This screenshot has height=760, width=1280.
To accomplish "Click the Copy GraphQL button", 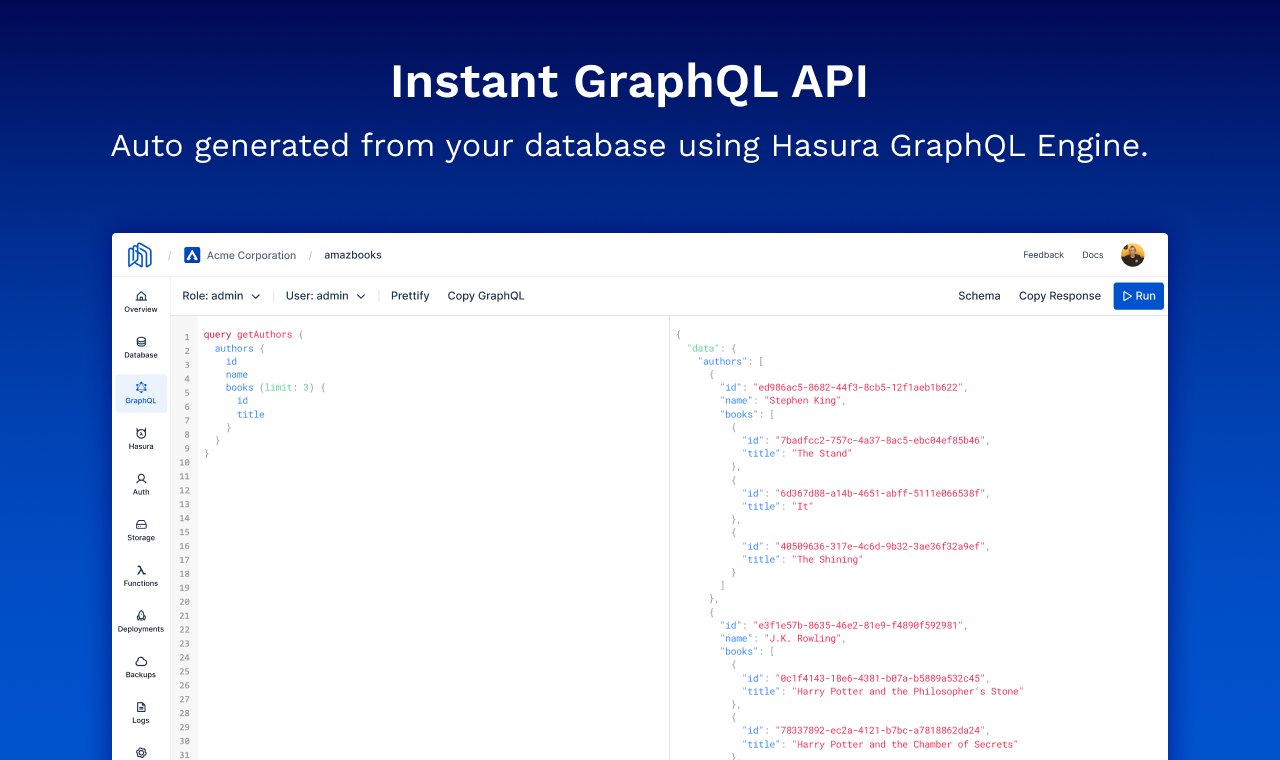I will 486,296.
